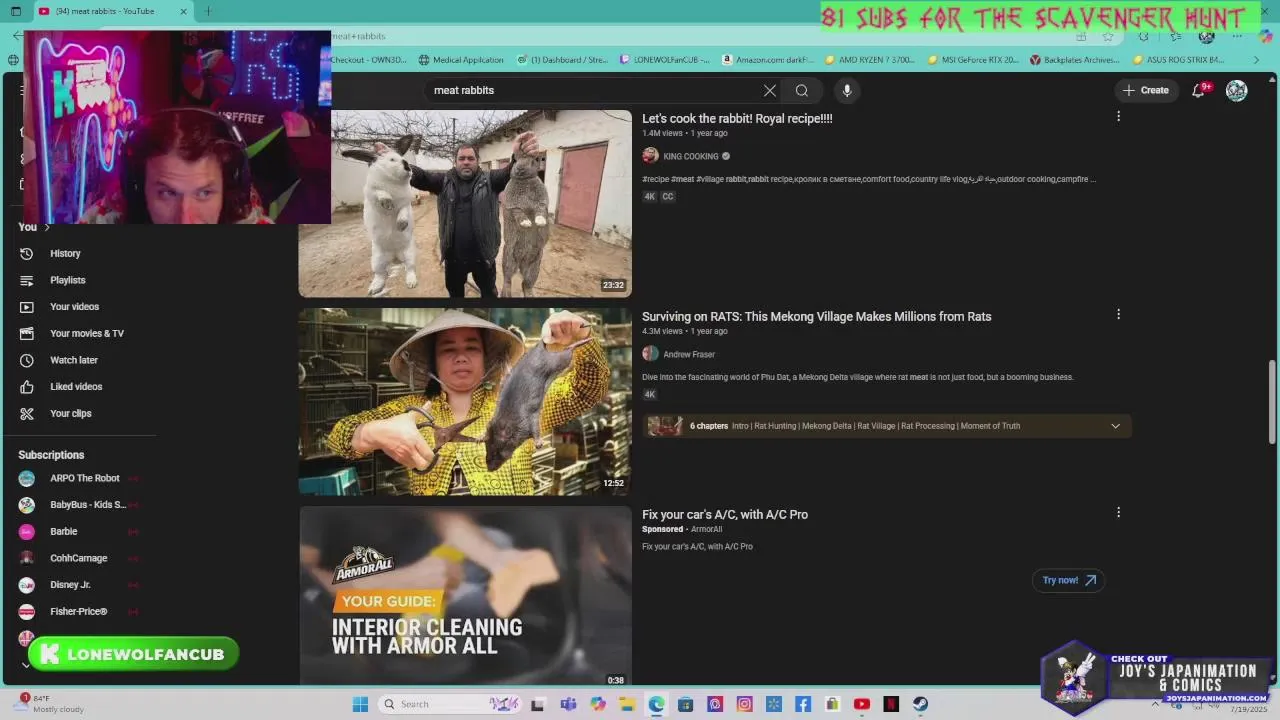
Task: Open Let's cook the rabbit video title
Action: [737, 118]
